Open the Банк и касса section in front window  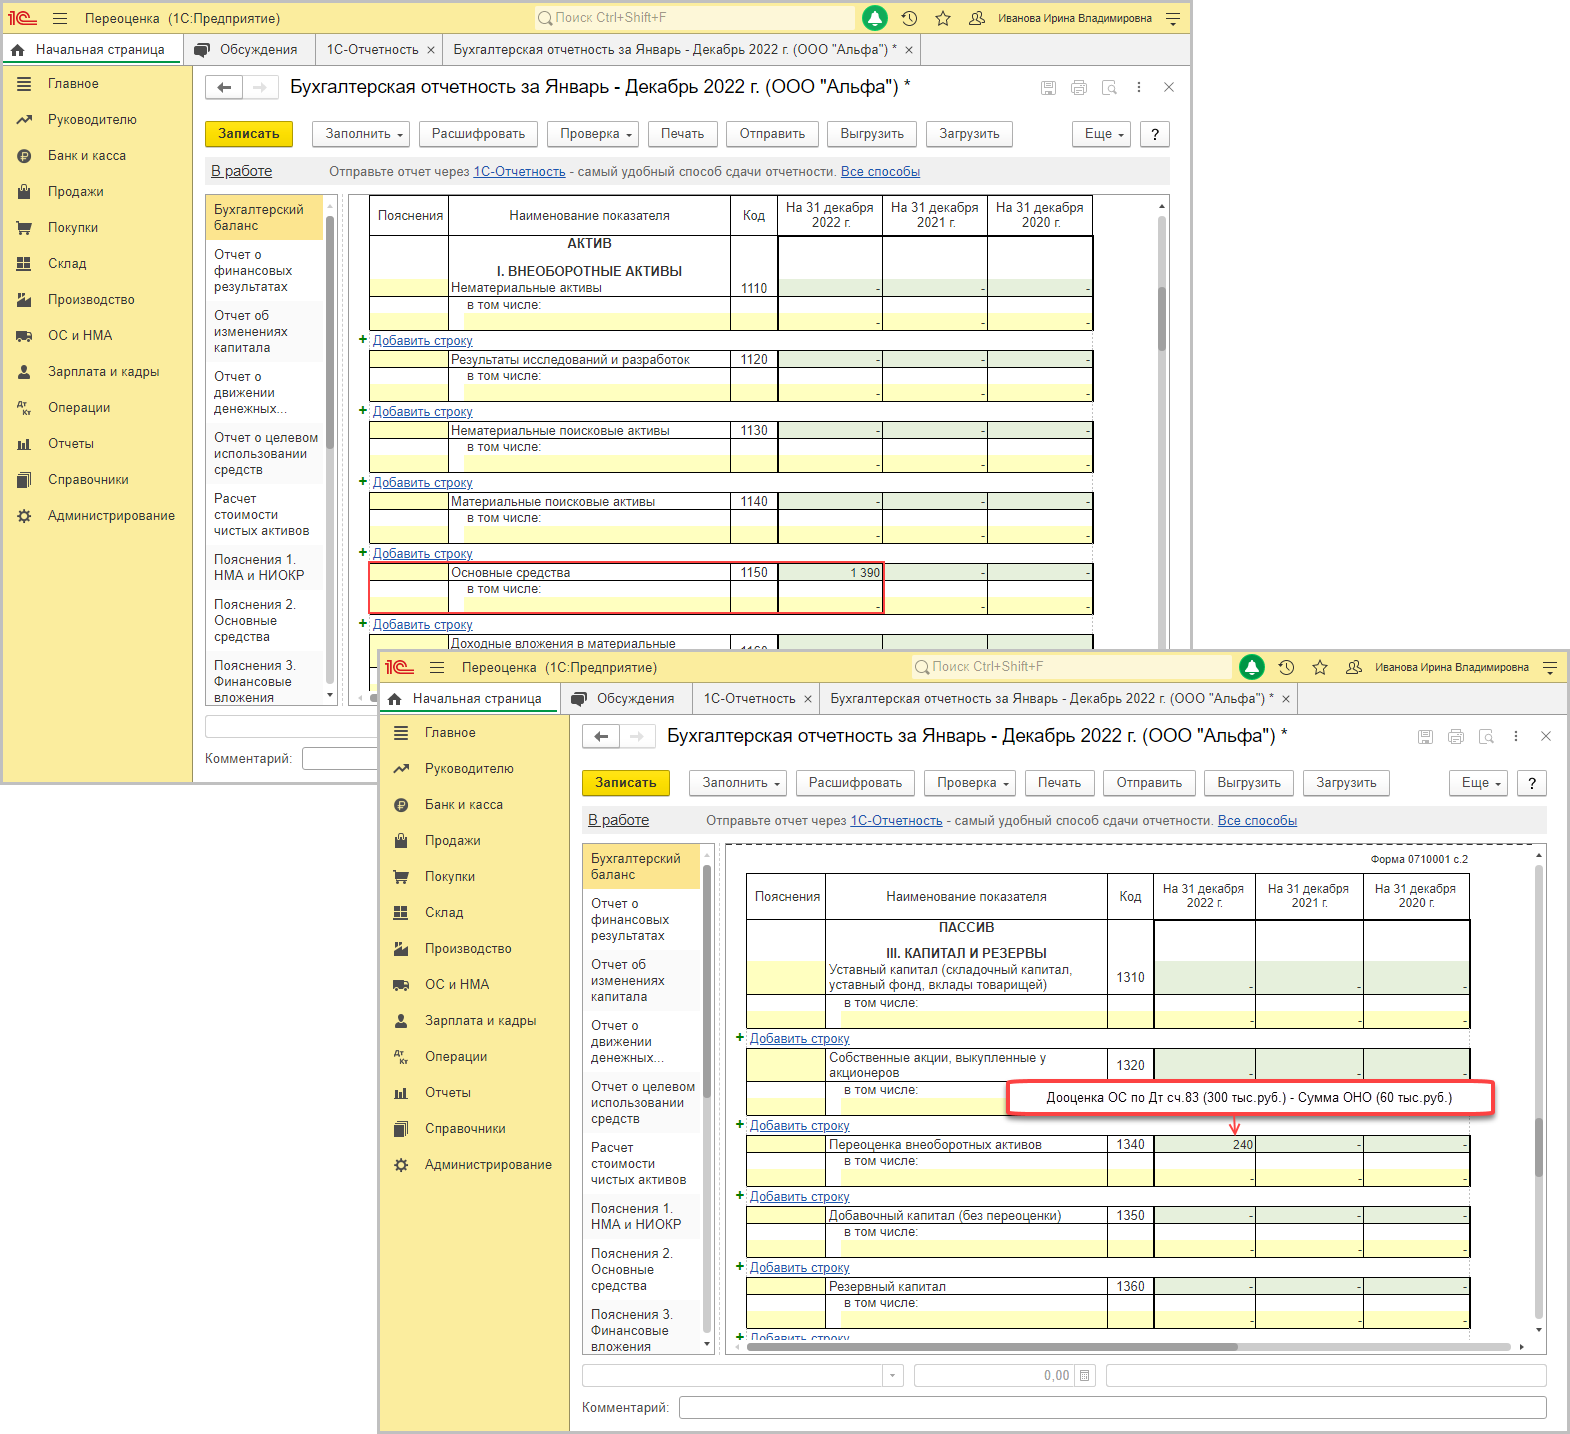click(464, 804)
